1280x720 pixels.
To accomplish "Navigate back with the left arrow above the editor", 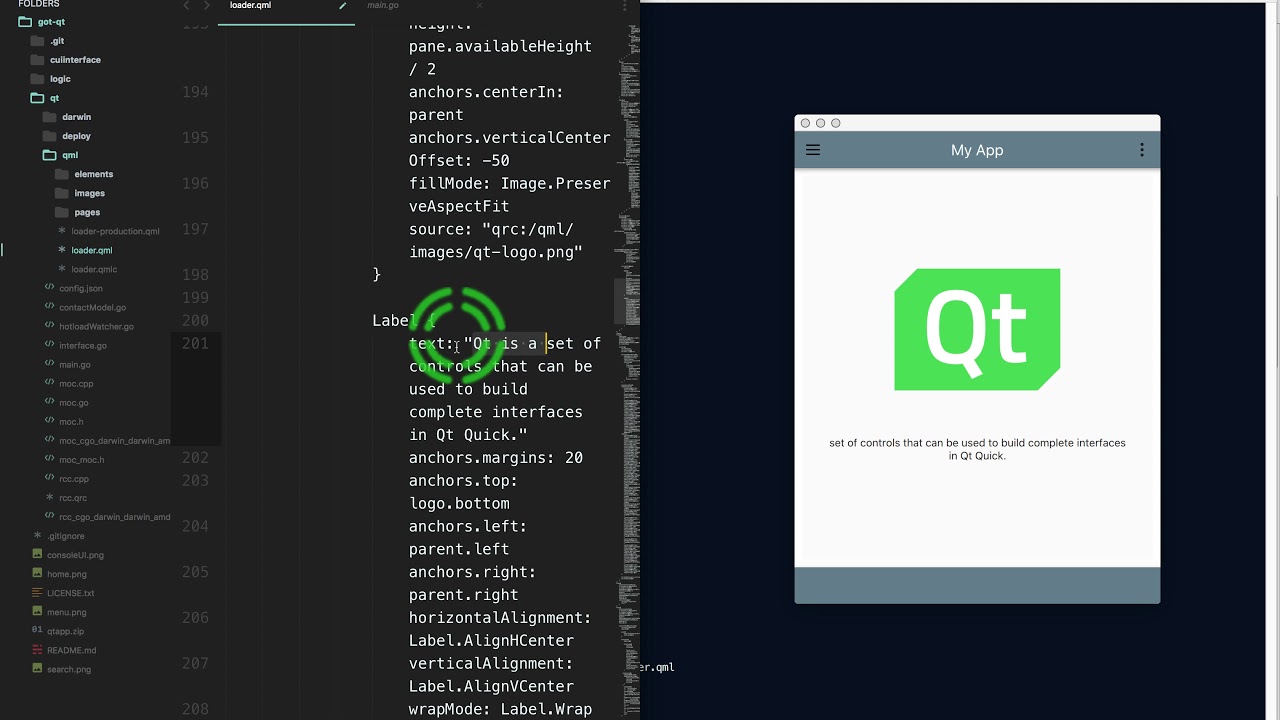I will point(186,5).
